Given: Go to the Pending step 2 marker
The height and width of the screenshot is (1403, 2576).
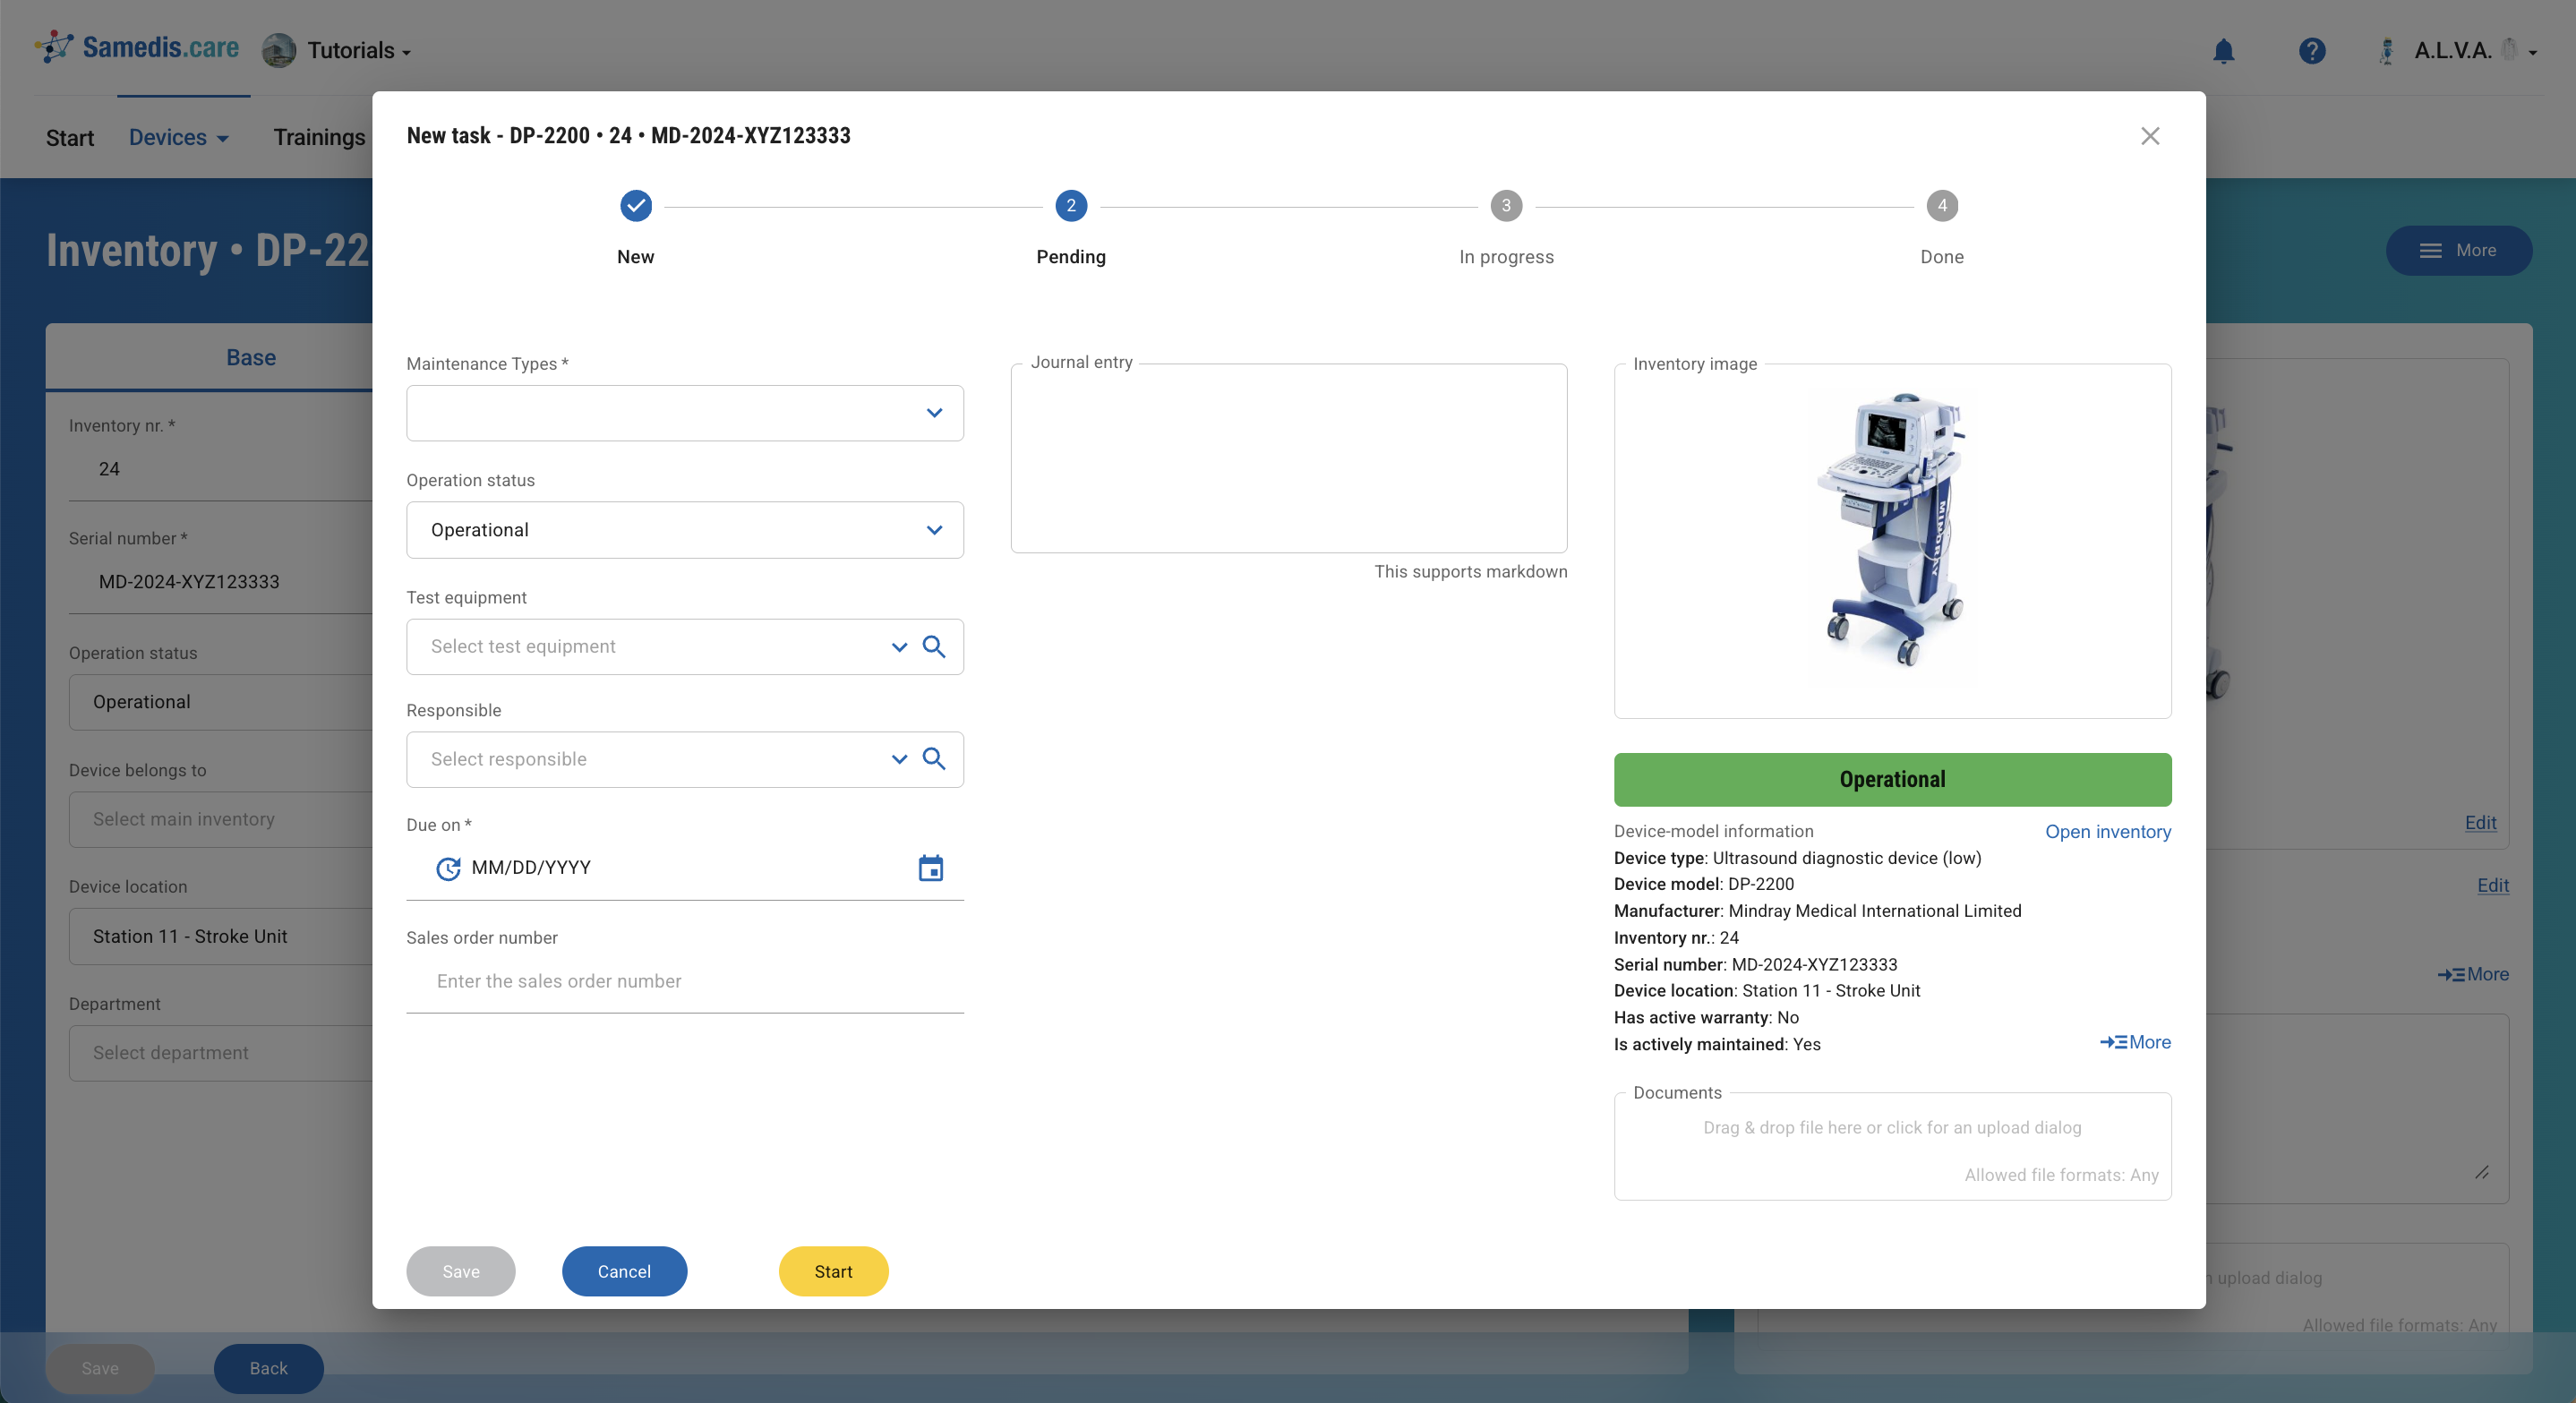Looking at the screenshot, I should pos(1070,206).
